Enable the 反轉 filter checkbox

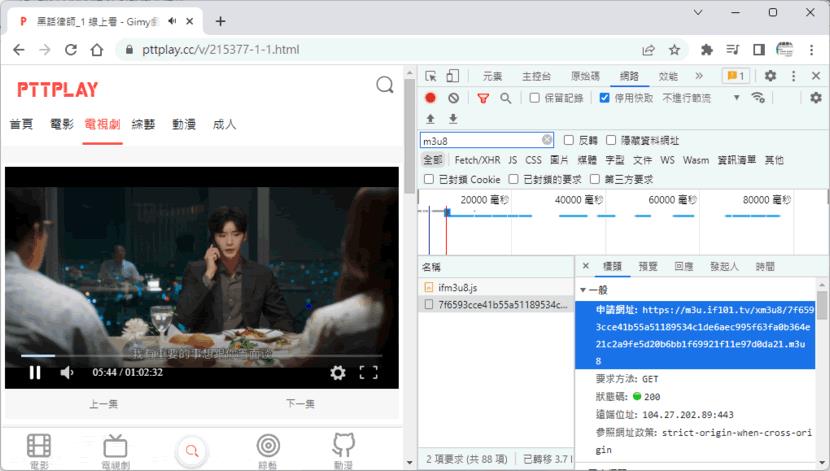(569, 140)
